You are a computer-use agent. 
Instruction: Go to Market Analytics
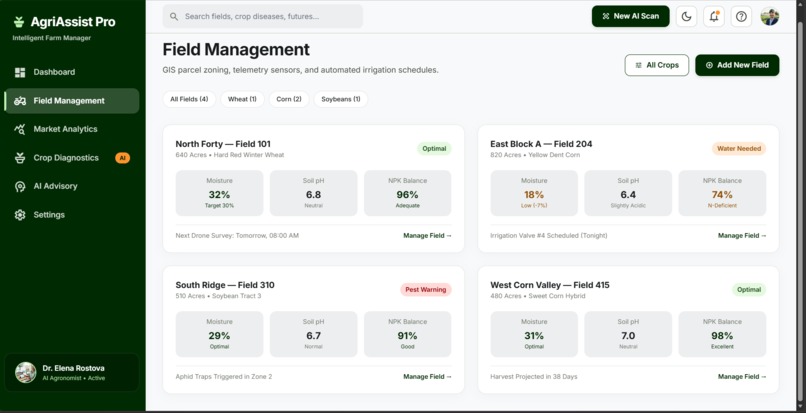coord(71,129)
